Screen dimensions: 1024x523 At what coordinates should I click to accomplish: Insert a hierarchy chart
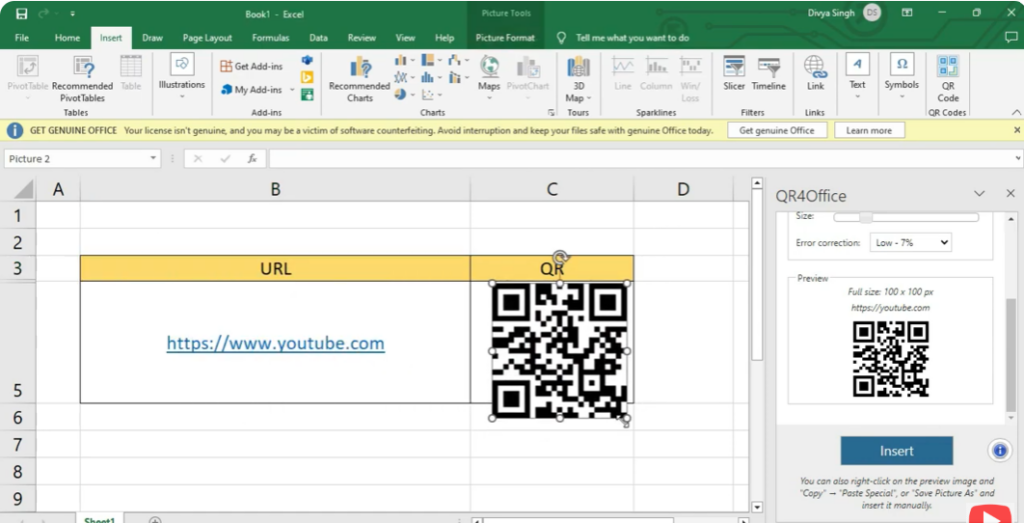click(x=431, y=61)
